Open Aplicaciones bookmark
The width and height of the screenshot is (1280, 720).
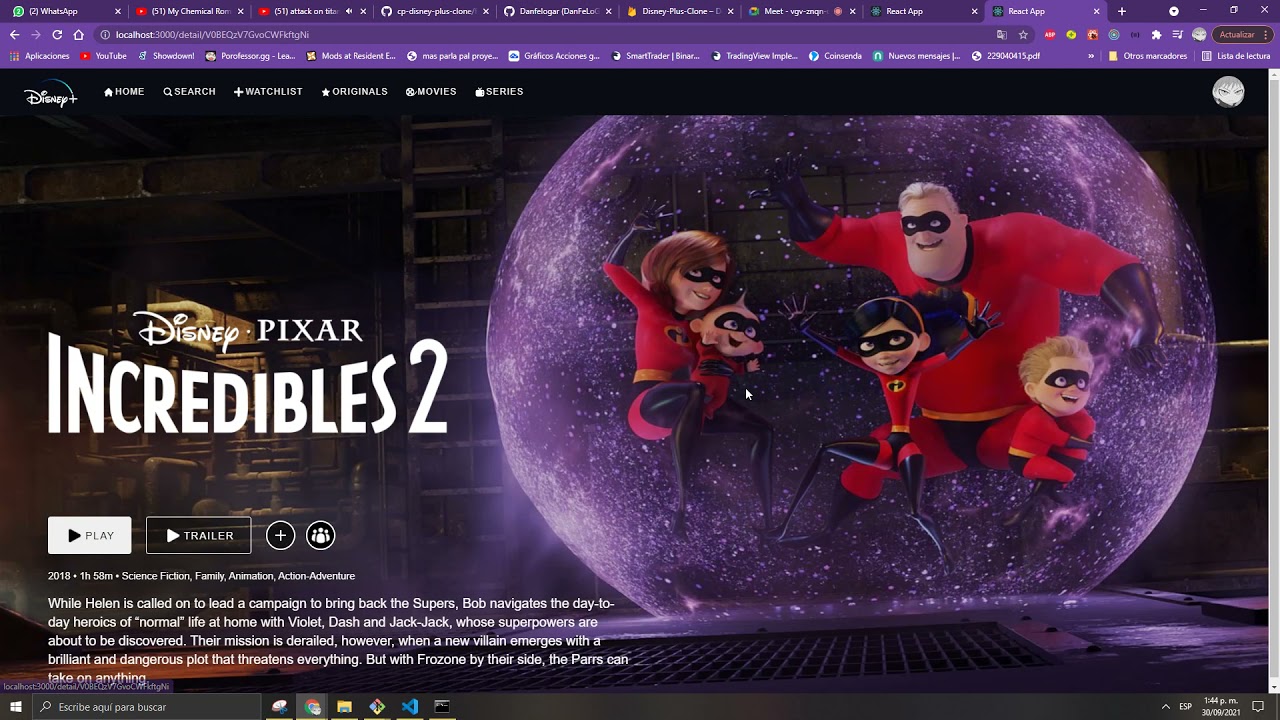(40, 56)
